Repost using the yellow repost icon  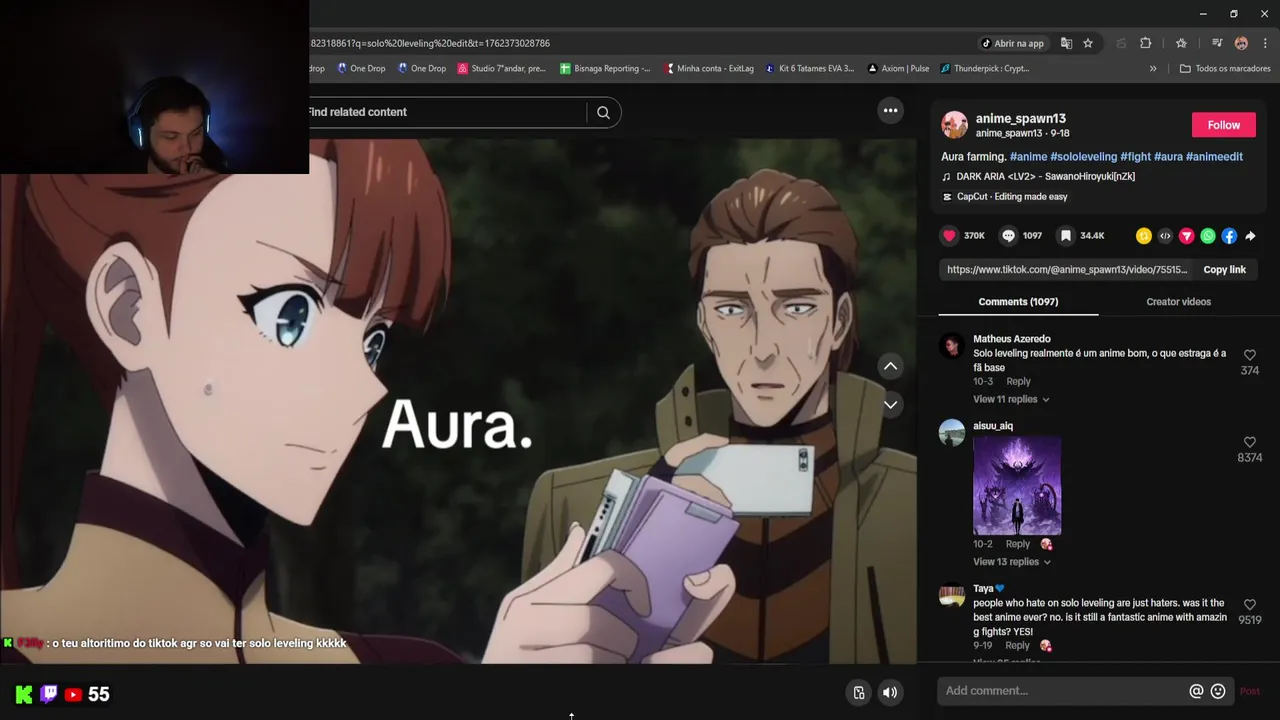click(x=1144, y=236)
